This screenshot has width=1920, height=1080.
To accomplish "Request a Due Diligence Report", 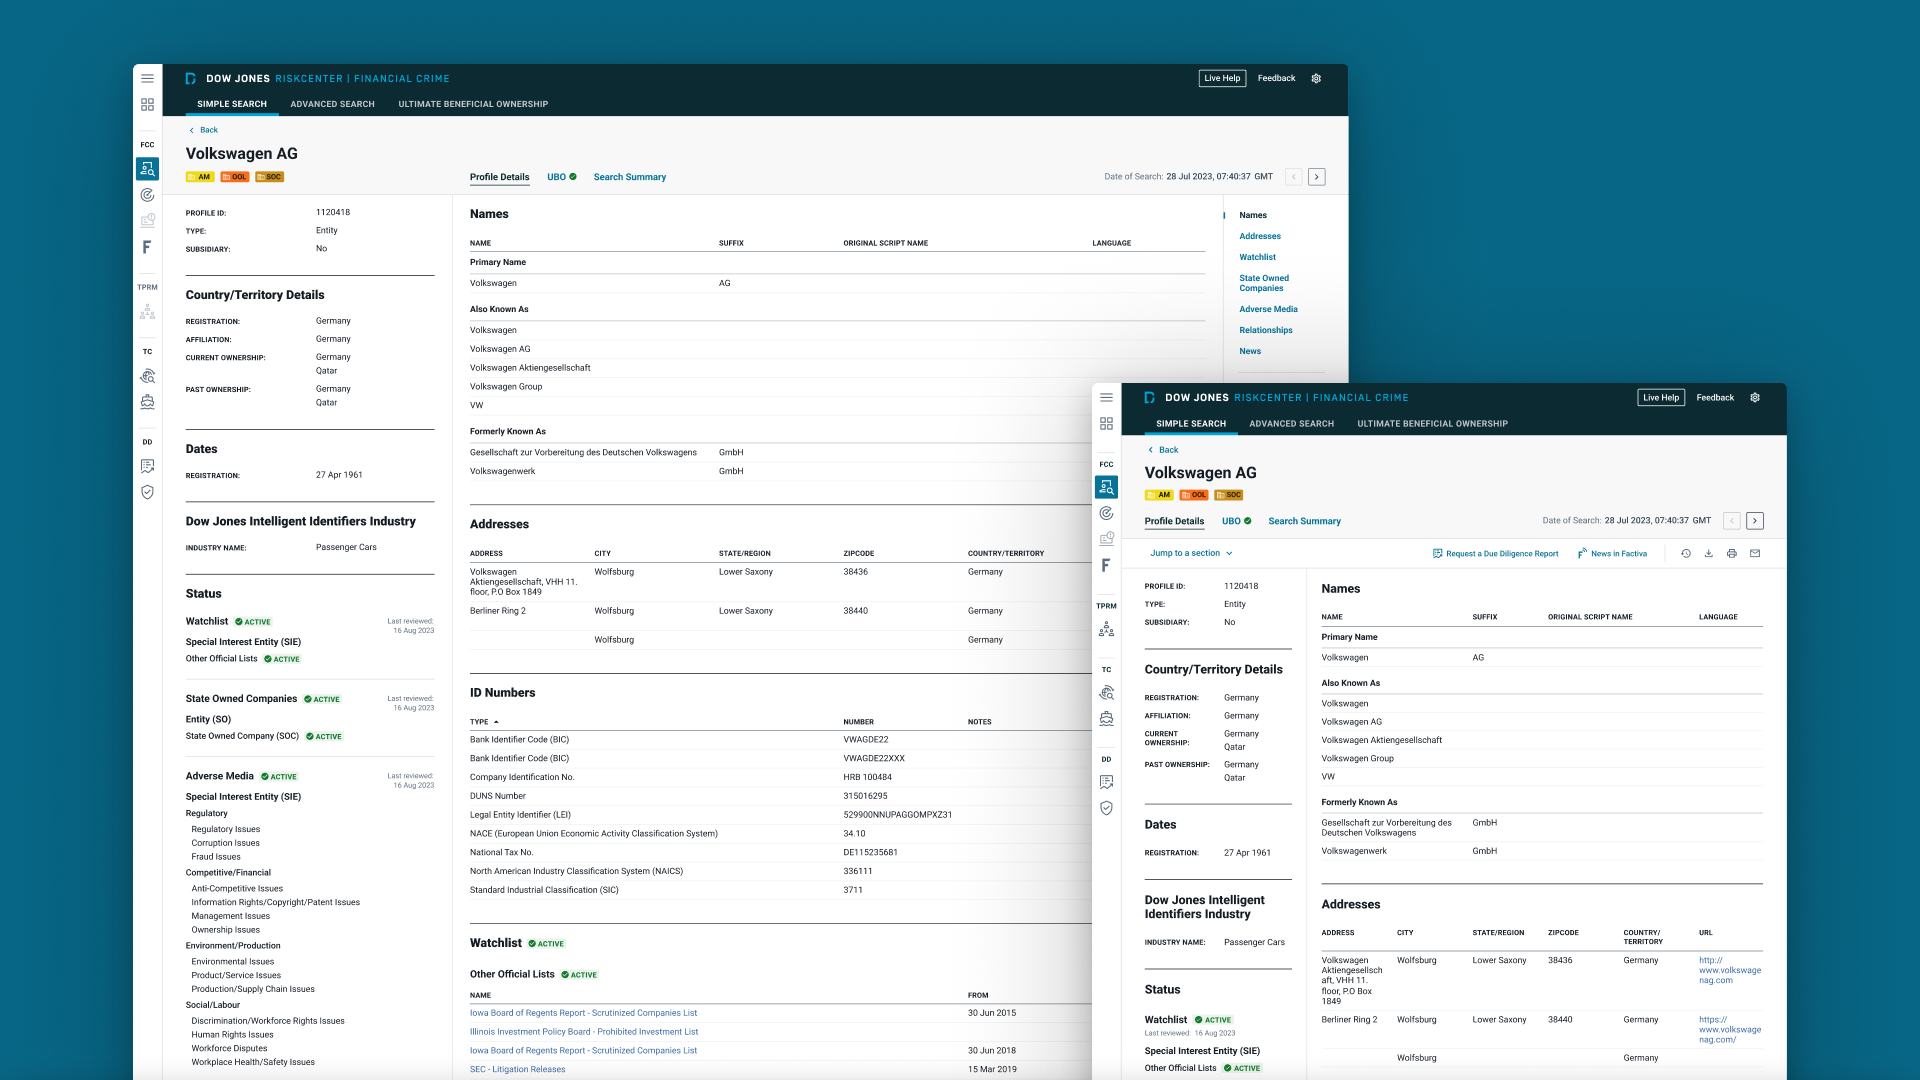I will pyautogui.click(x=1495, y=553).
